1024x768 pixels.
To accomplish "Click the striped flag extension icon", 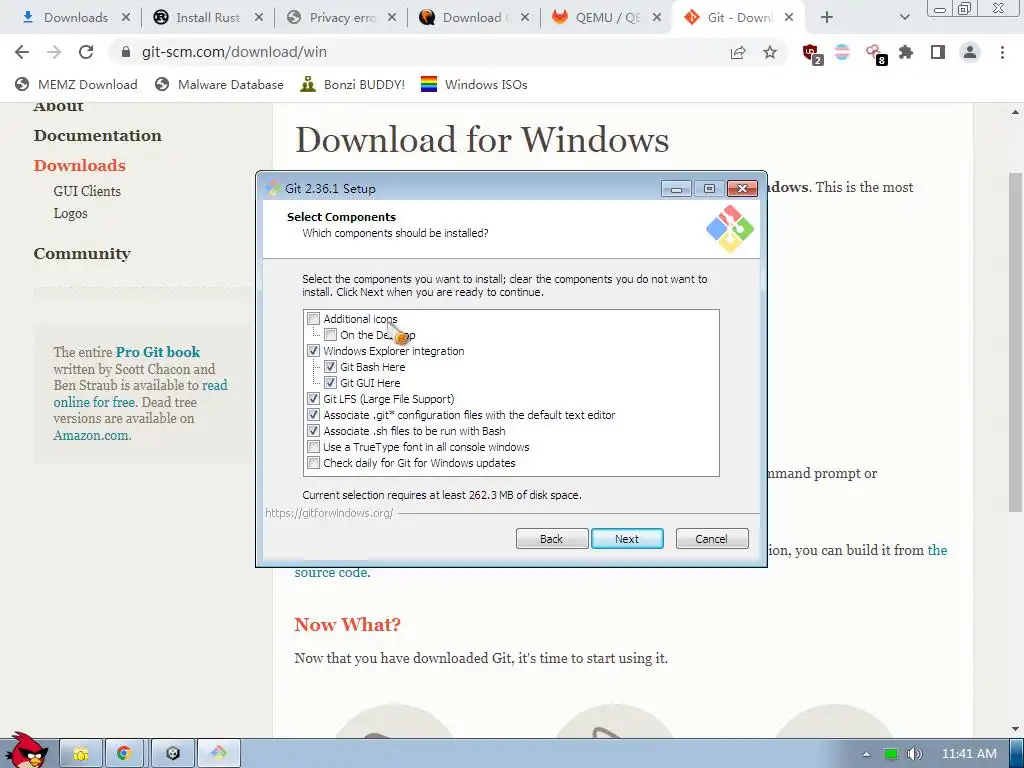I will (x=842, y=52).
